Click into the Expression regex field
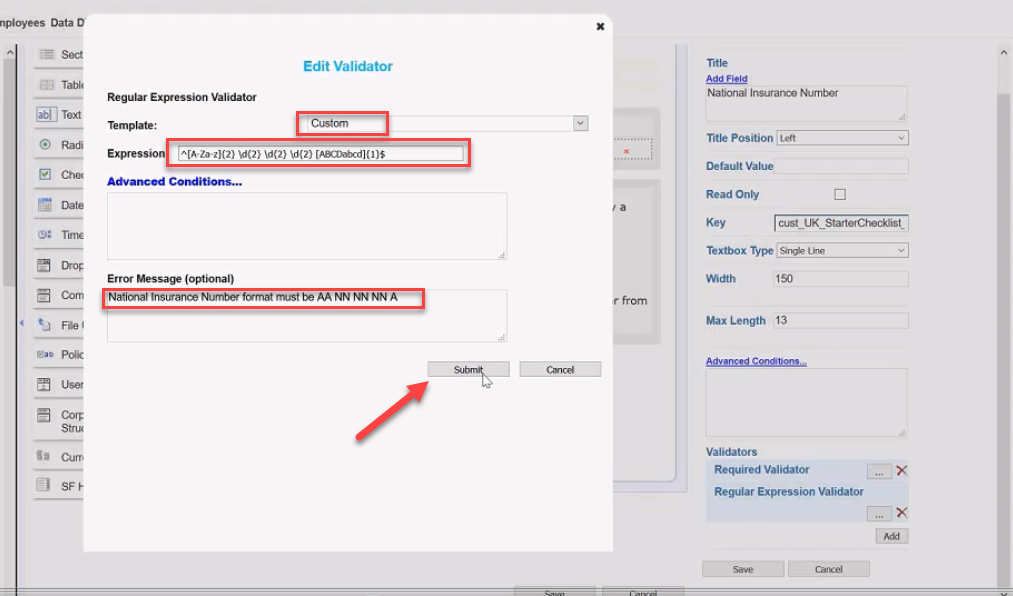 click(x=320, y=154)
